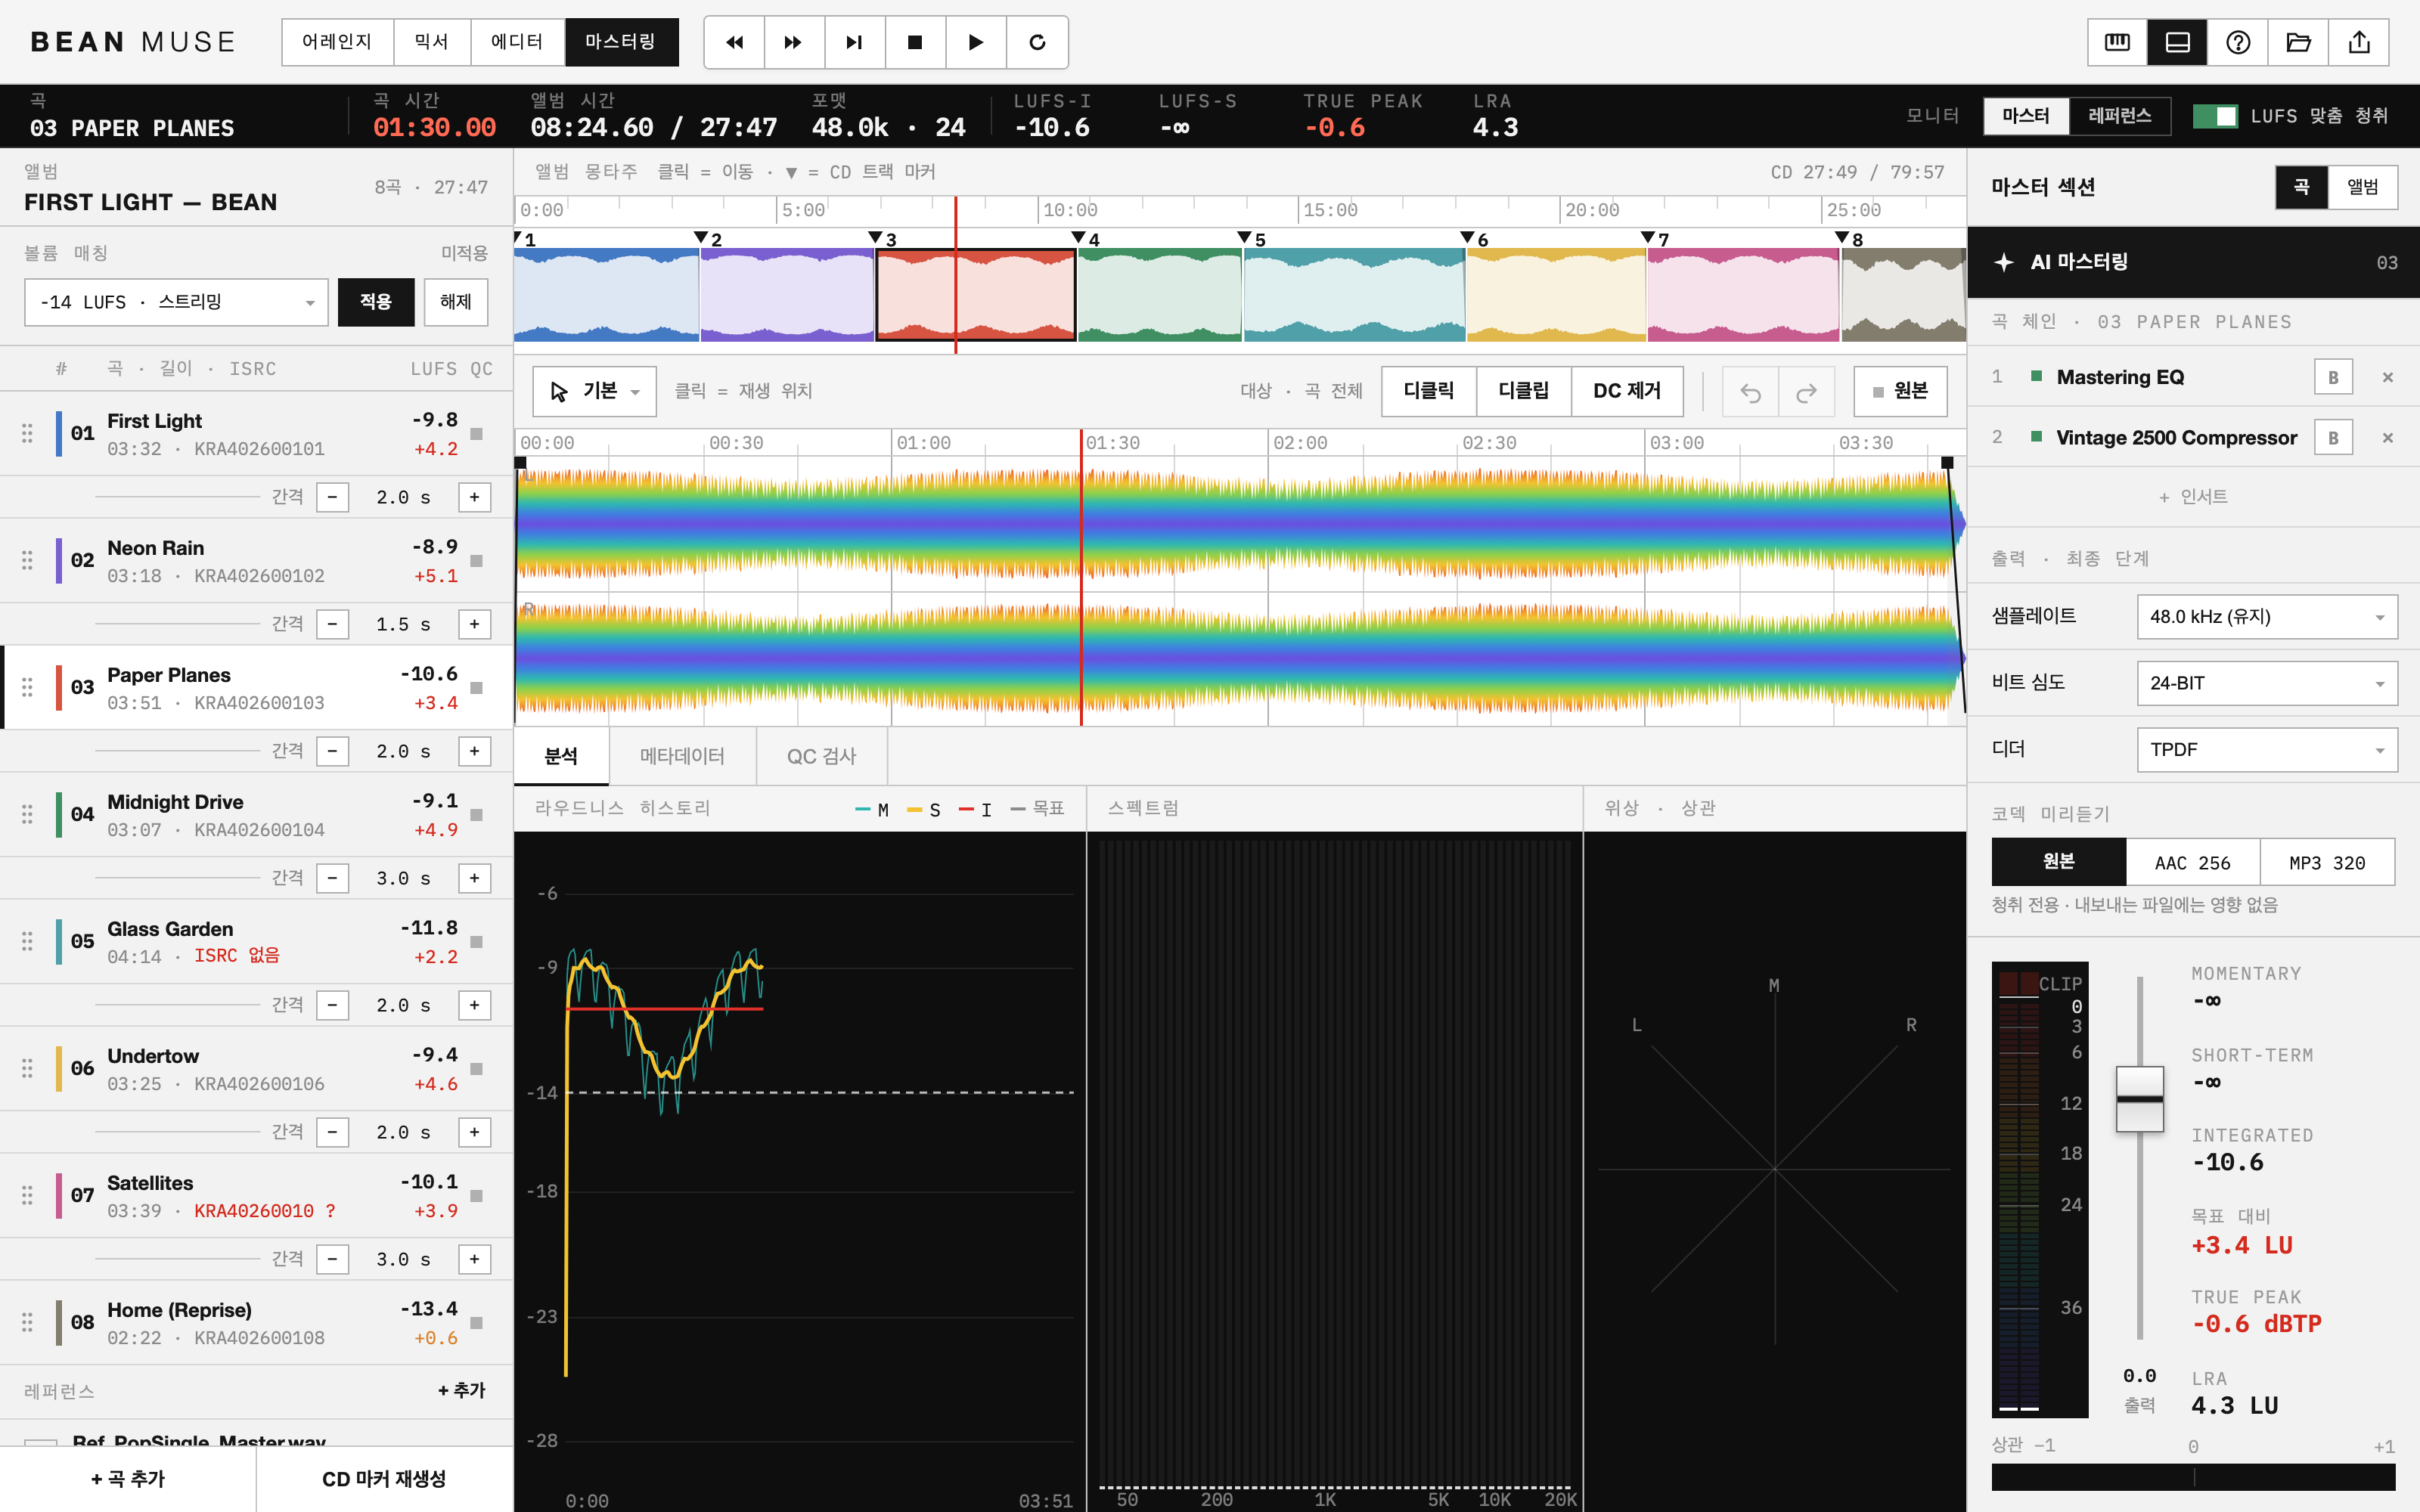Switch master section to 앨범 mode
This screenshot has height=1512, width=2420.
click(x=2362, y=187)
